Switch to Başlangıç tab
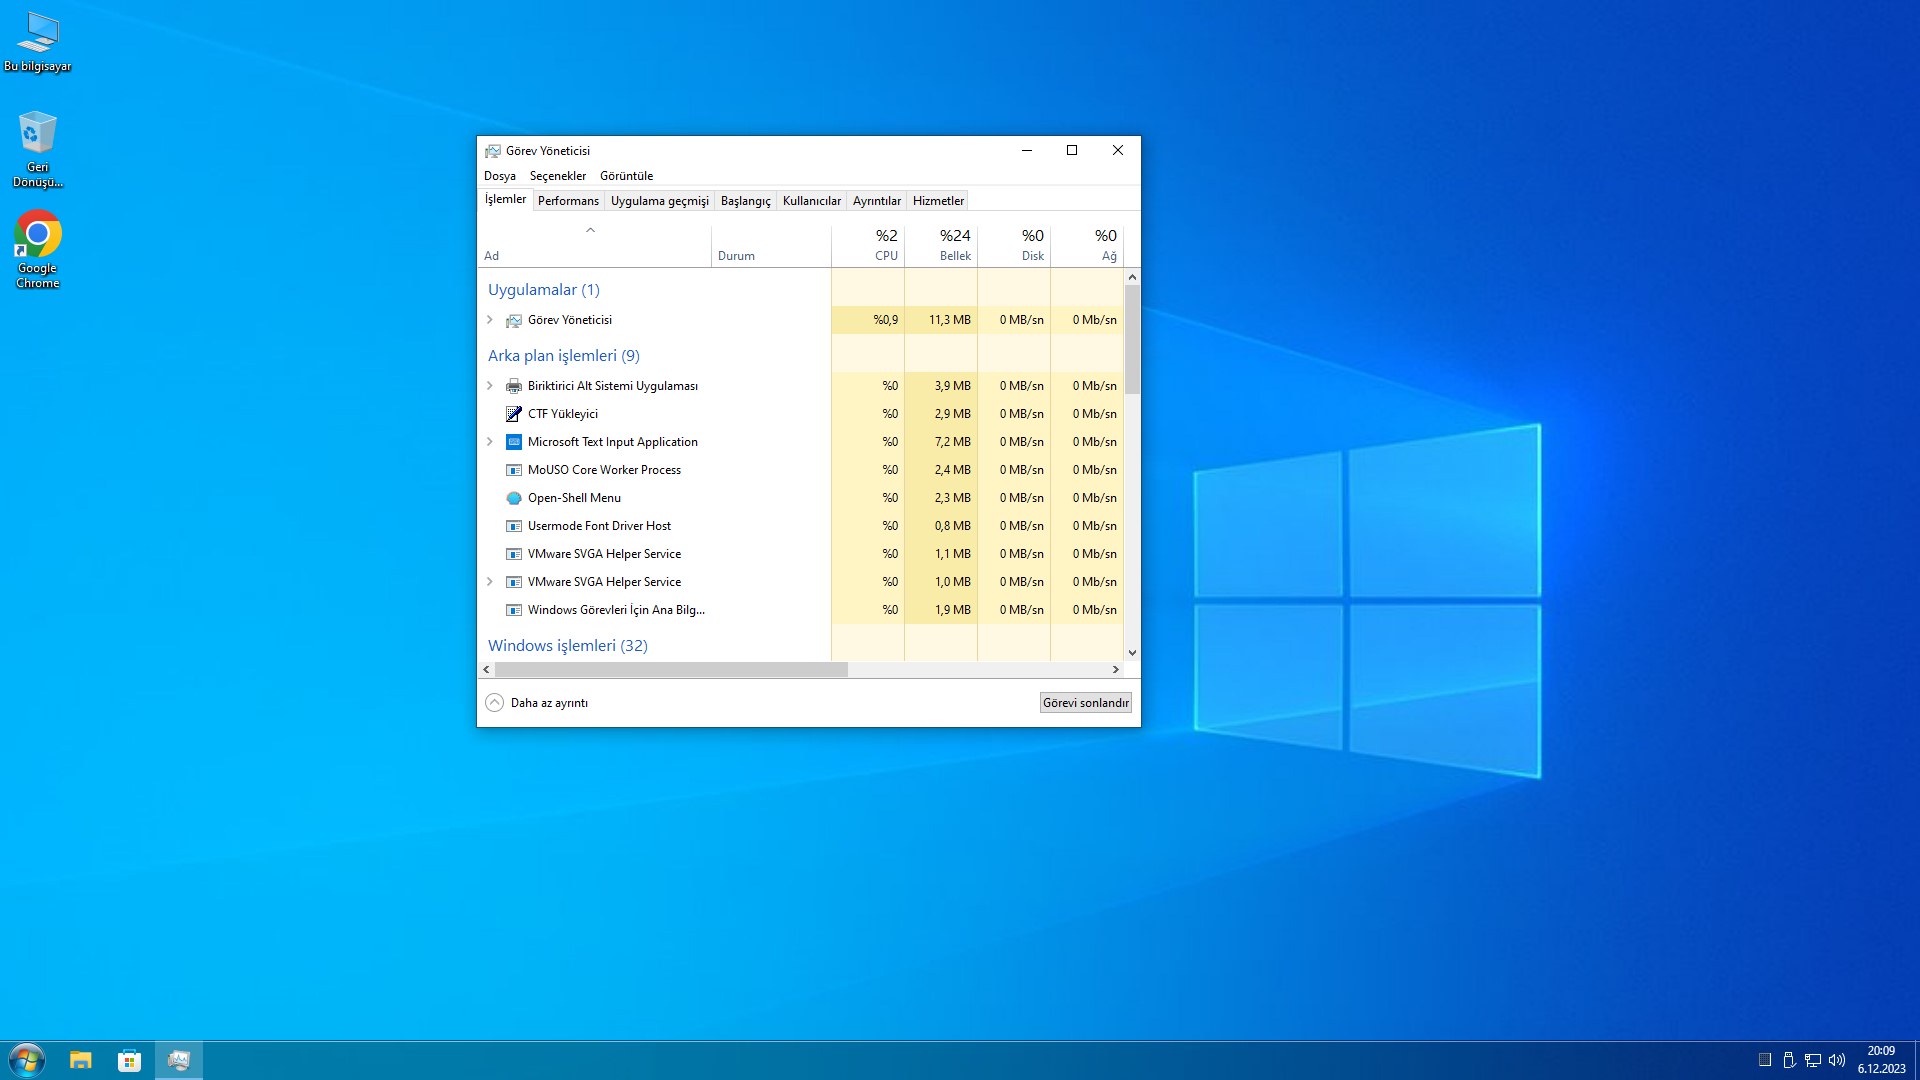Viewport: 1920px width, 1080px height. pos(746,201)
